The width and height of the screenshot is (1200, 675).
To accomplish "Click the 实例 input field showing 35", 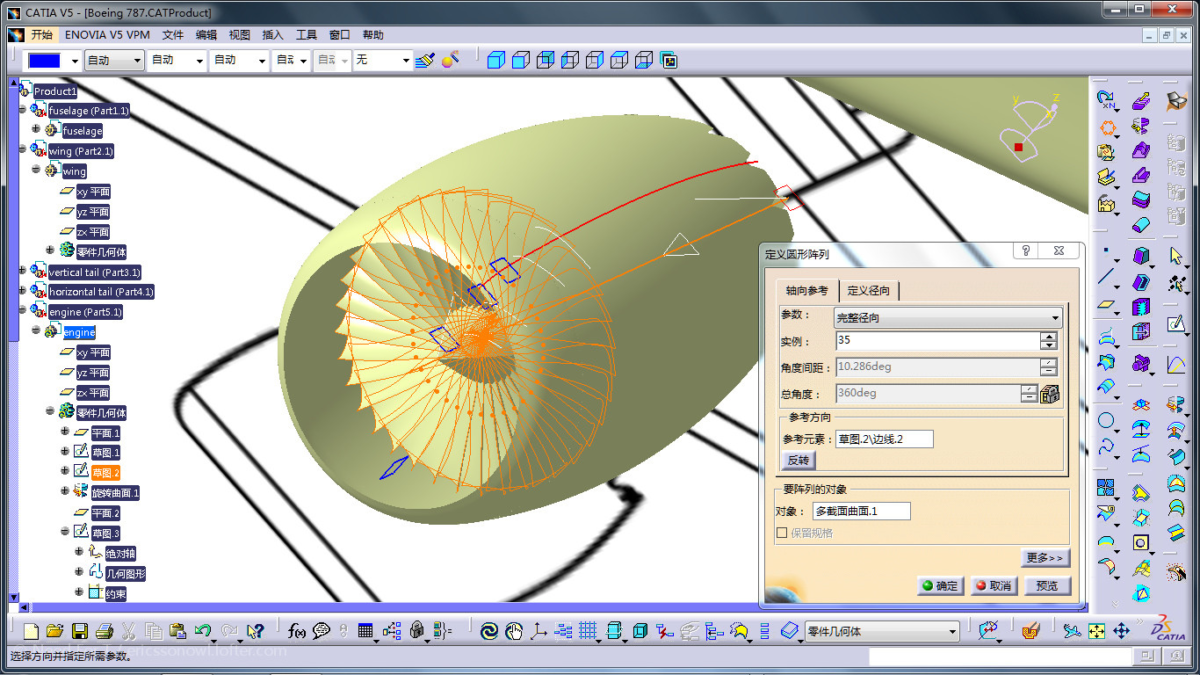I will pos(937,341).
